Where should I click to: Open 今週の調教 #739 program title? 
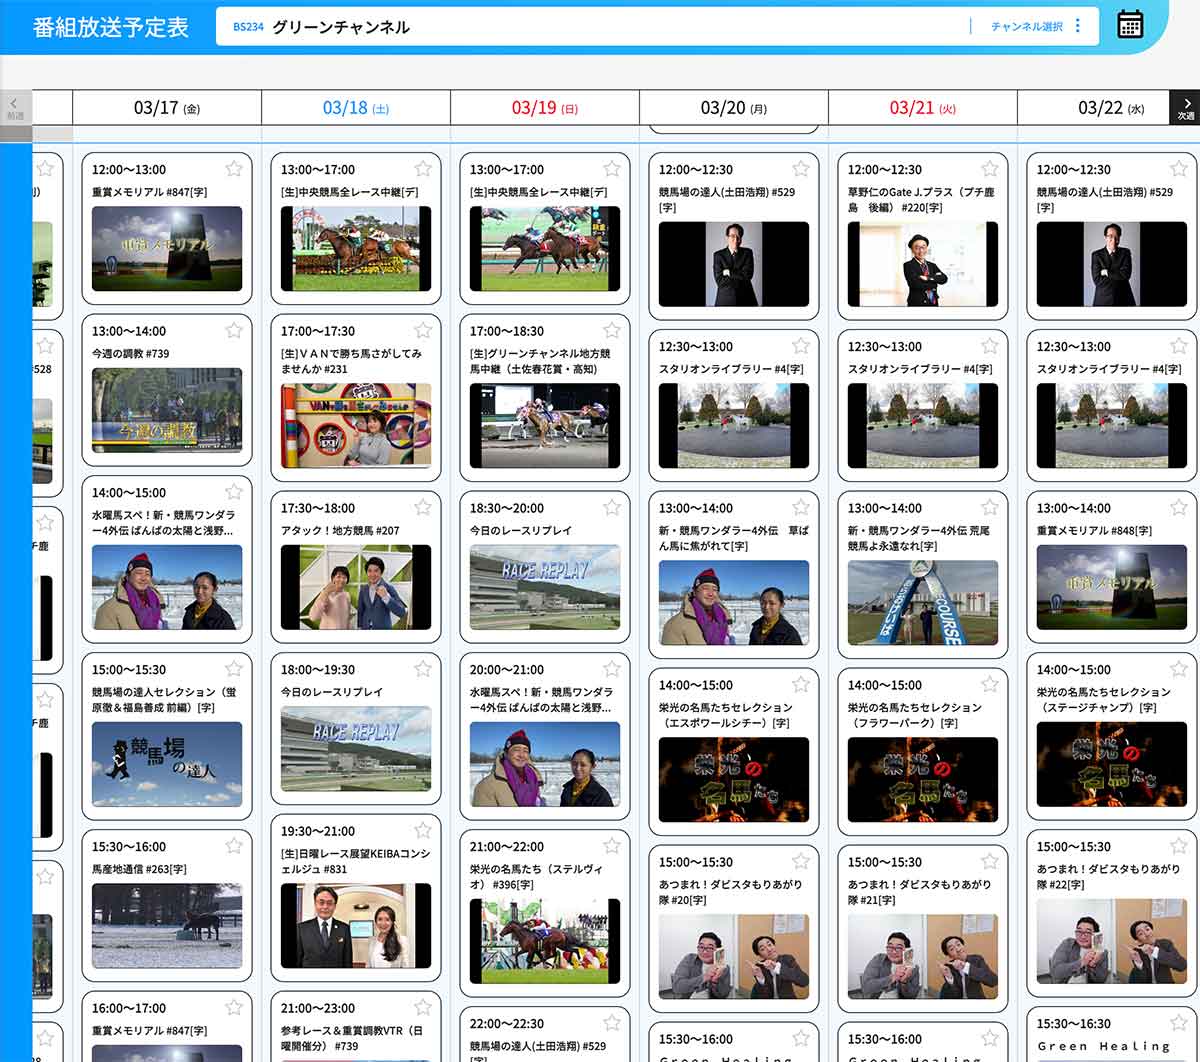pyautogui.click(x=131, y=353)
